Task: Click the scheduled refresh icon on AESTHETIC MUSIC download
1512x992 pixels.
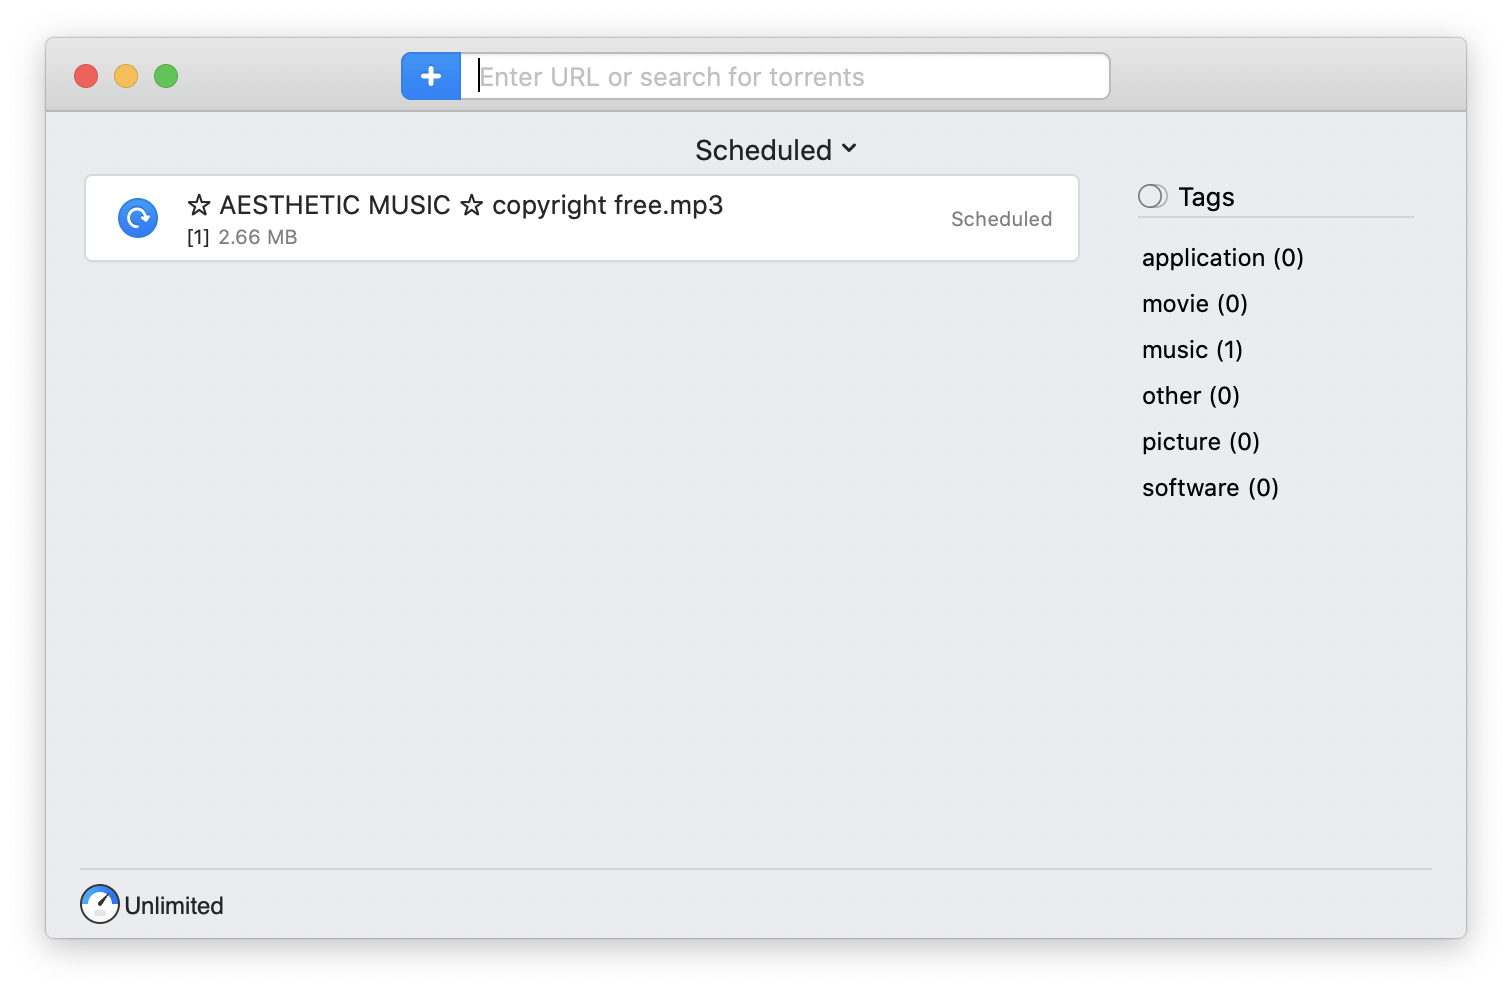Action: pyautogui.click(x=138, y=218)
